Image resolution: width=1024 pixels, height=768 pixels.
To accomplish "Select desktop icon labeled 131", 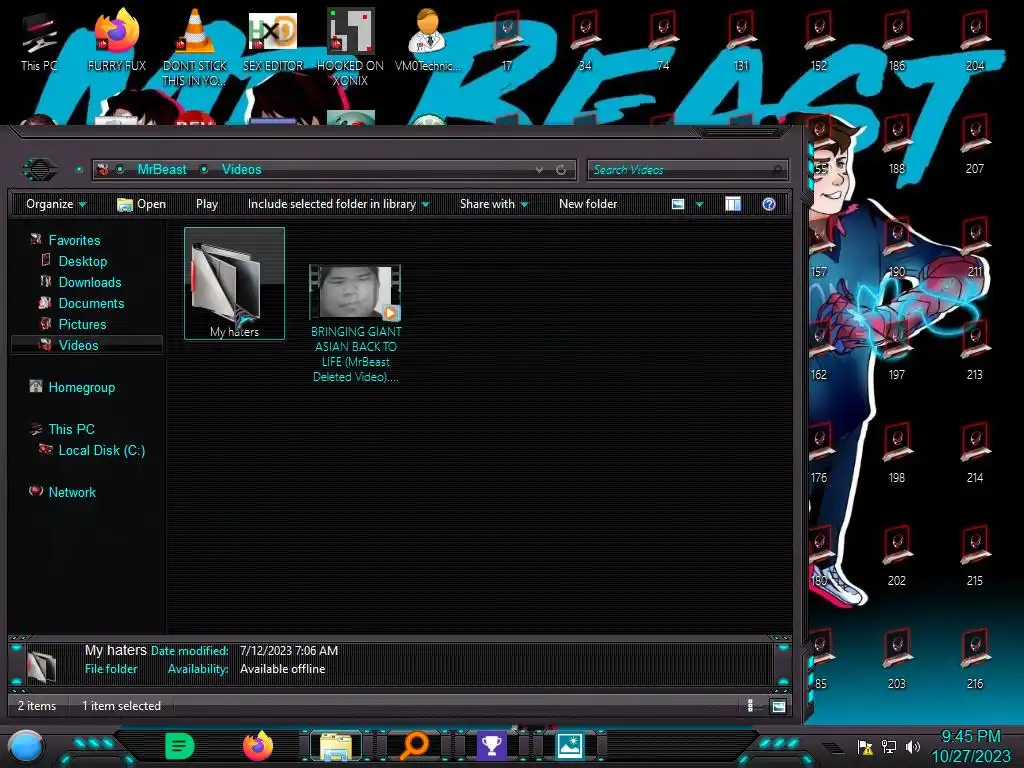I will (x=741, y=41).
